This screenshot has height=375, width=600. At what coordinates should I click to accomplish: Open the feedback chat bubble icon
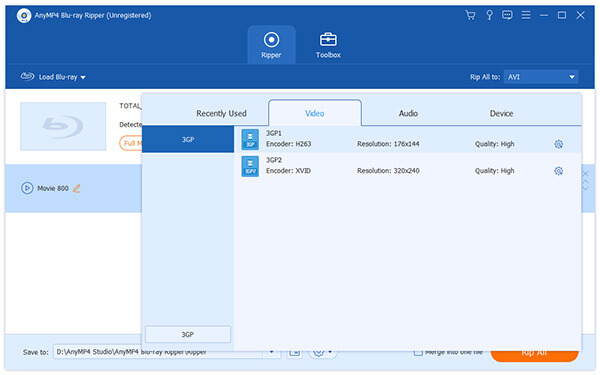coord(507,15)
